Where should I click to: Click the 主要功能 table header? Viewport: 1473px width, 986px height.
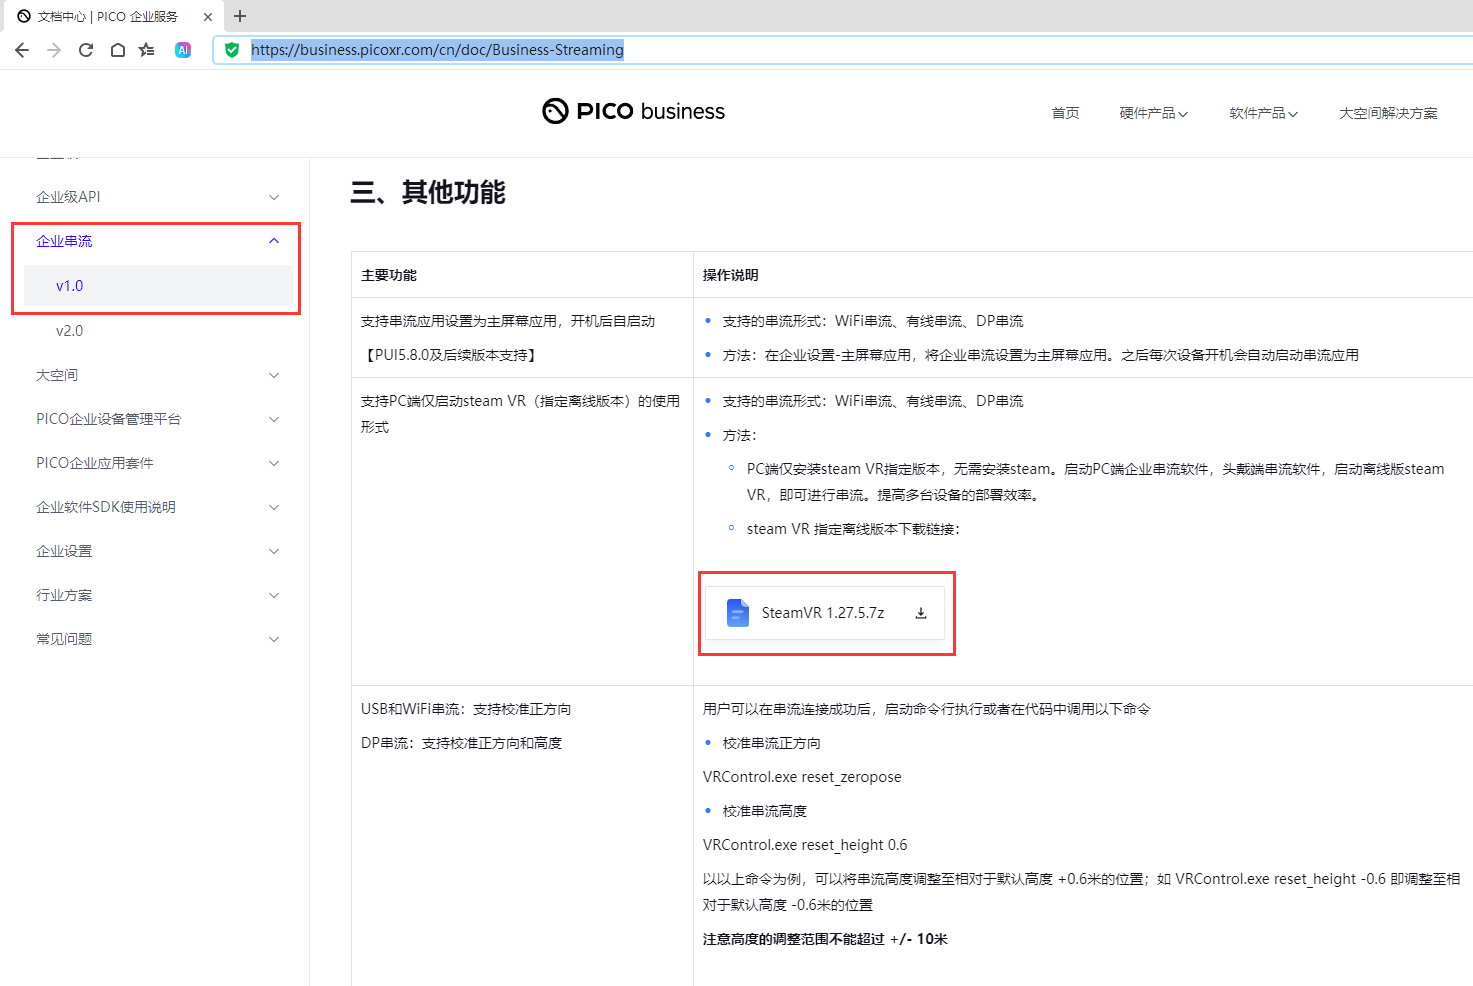click(389, 275)
